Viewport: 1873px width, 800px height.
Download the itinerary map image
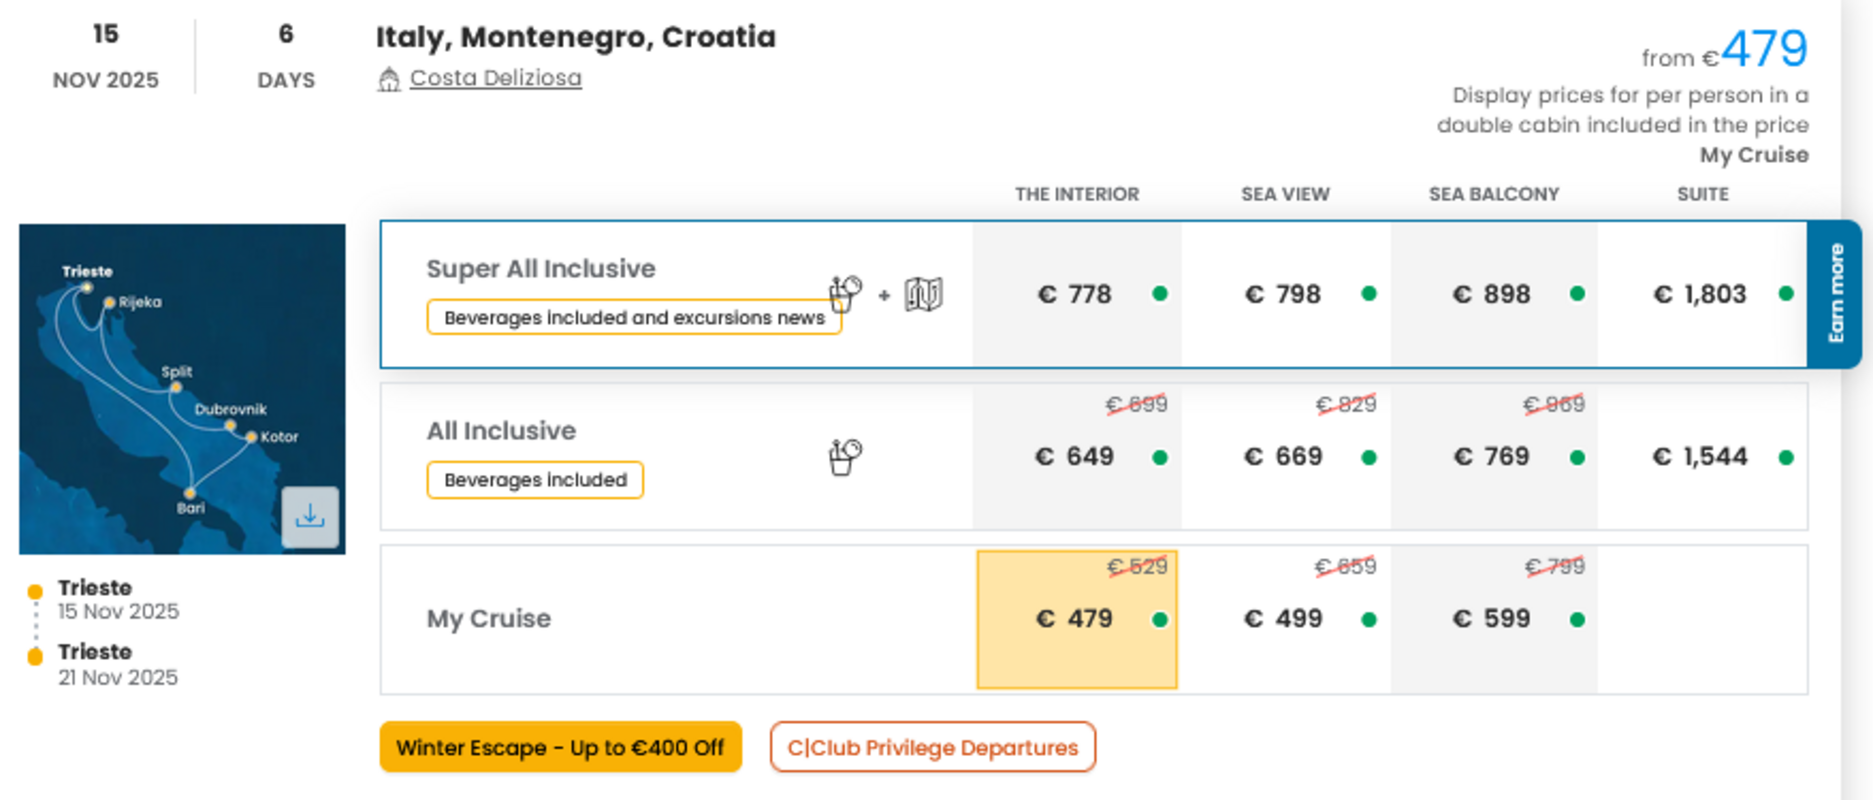pos(310,516)
